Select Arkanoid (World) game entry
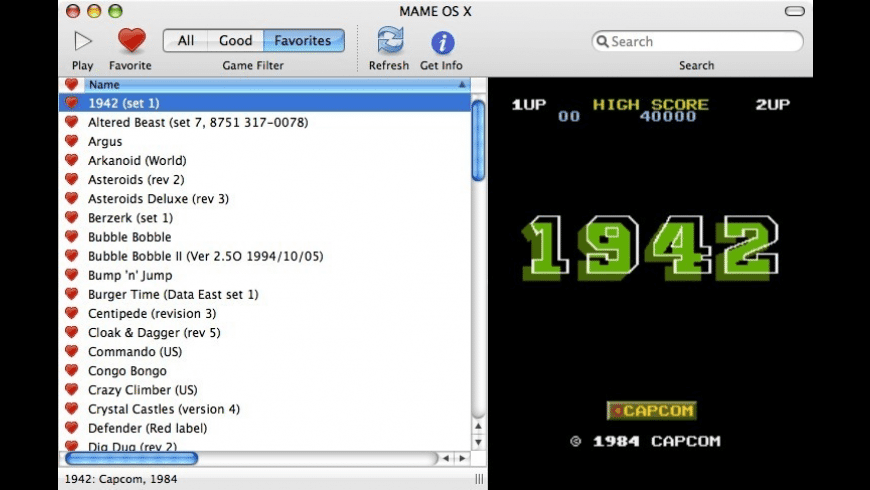Viewport: 870px width, 490px height. click(265, 160)
